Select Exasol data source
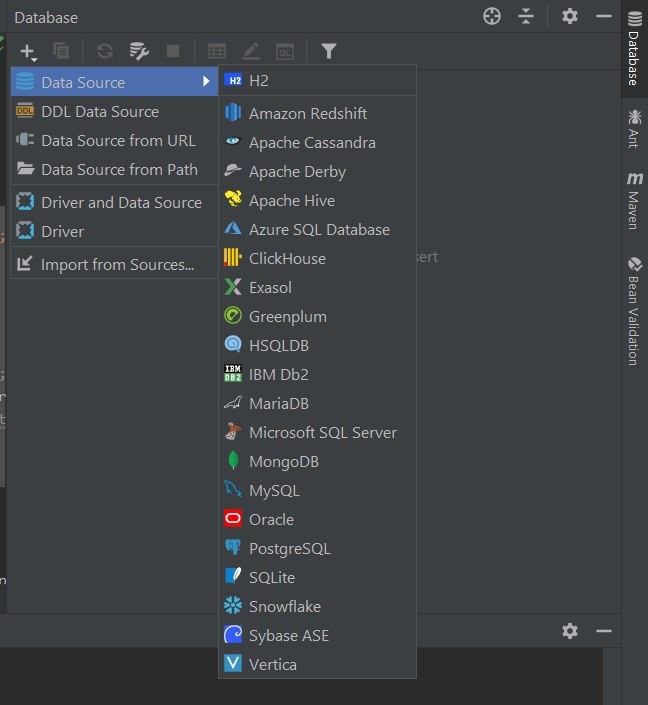 [317, 287]
